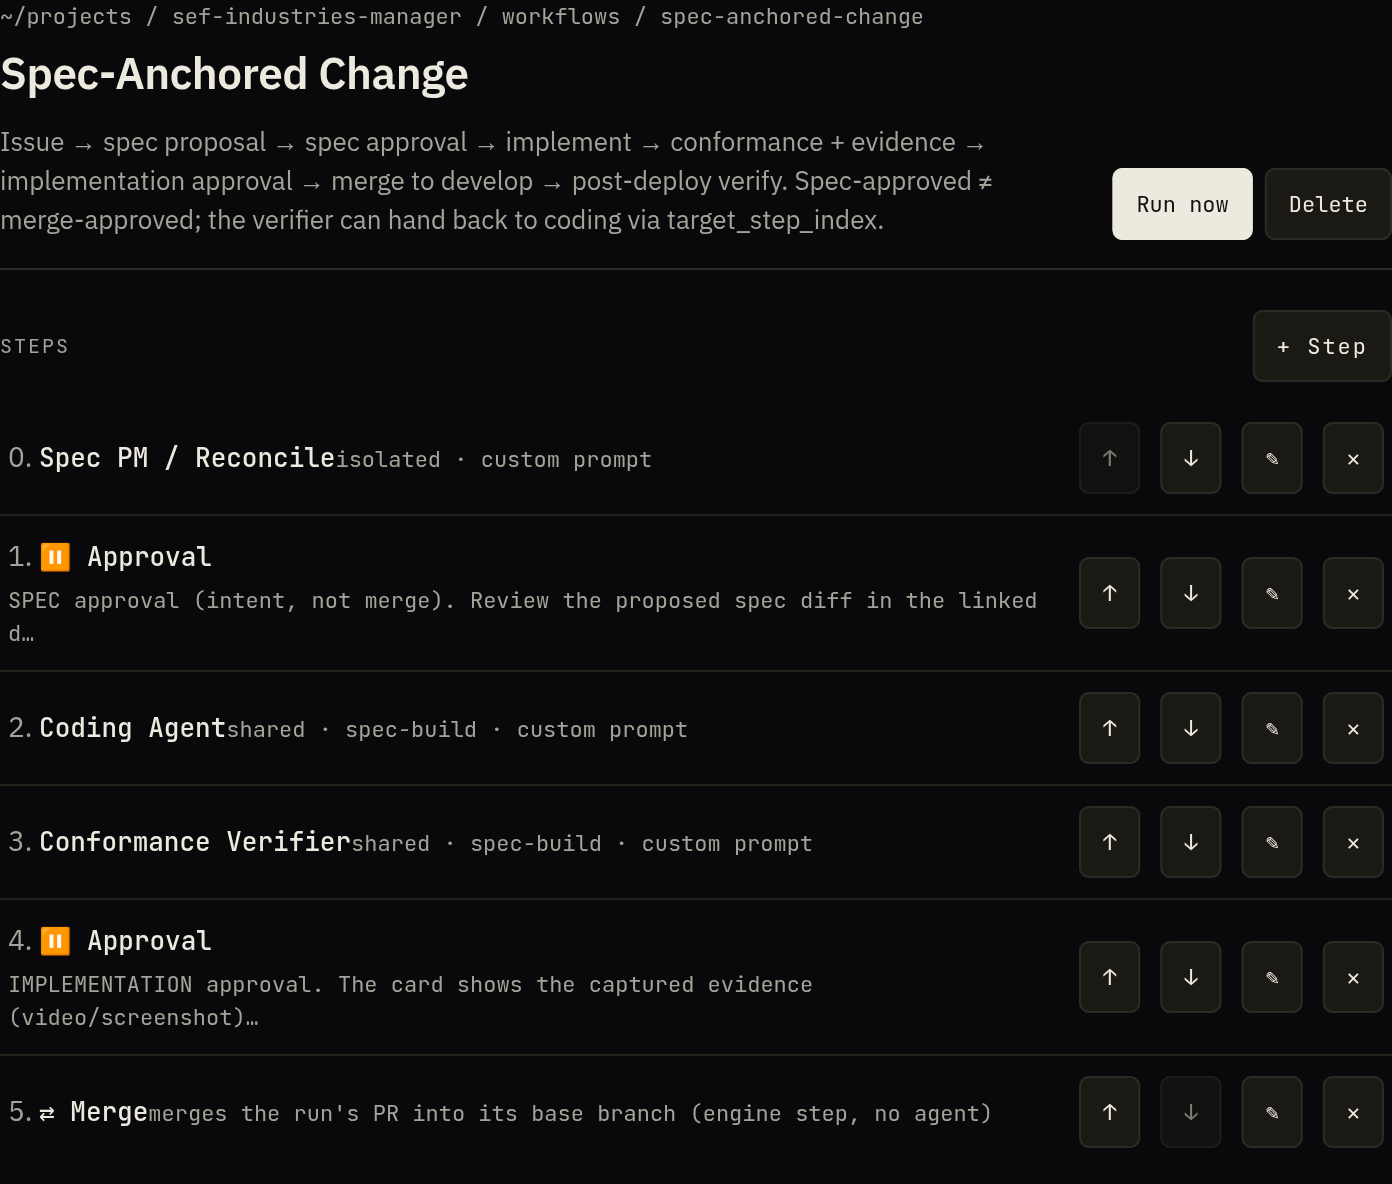
Task: Go to sef-industries-manager breadcrumb
Action: tap(317, 17)
